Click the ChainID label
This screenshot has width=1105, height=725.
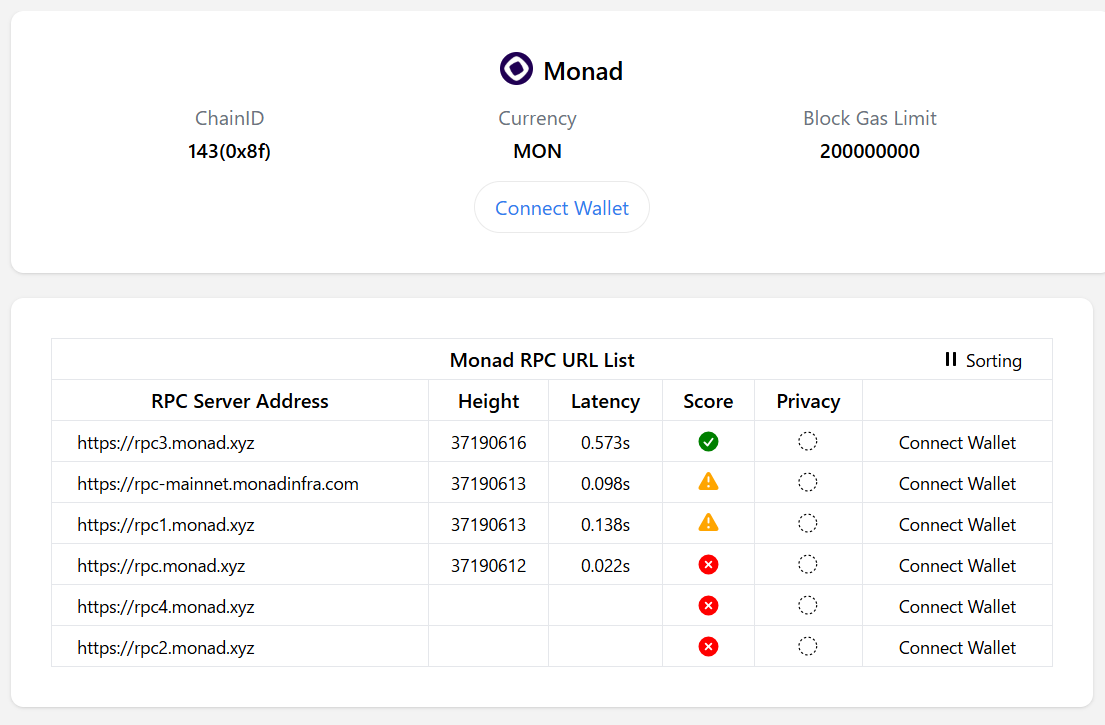pos(230,118)
